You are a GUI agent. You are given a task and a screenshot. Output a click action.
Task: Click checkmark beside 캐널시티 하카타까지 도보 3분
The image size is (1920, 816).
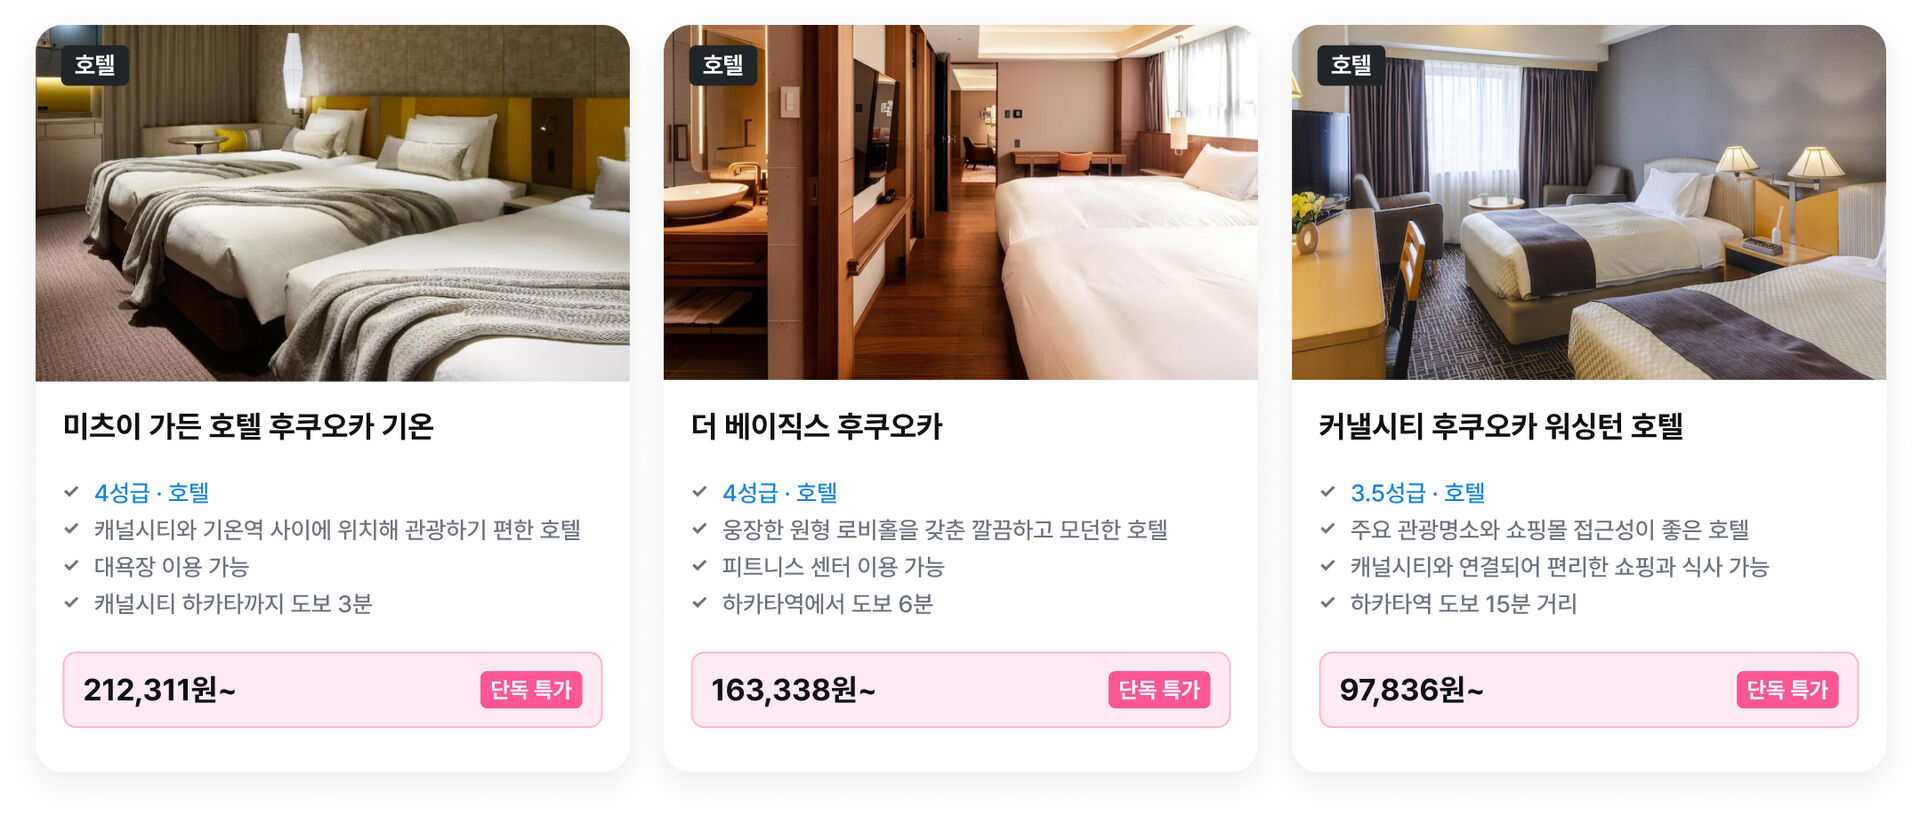click(71, 603)
